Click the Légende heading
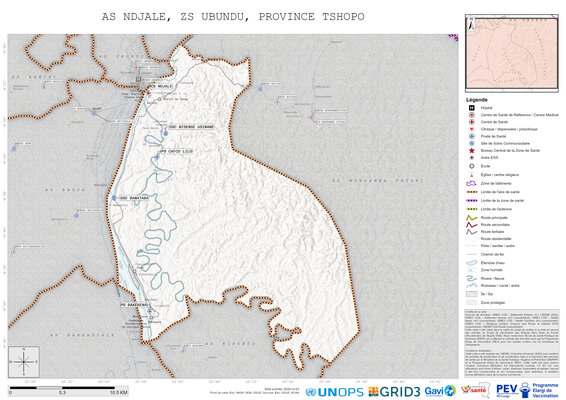The height and width of the screenshot is (400, 566). pyautogui.click(x=476, y=100)
